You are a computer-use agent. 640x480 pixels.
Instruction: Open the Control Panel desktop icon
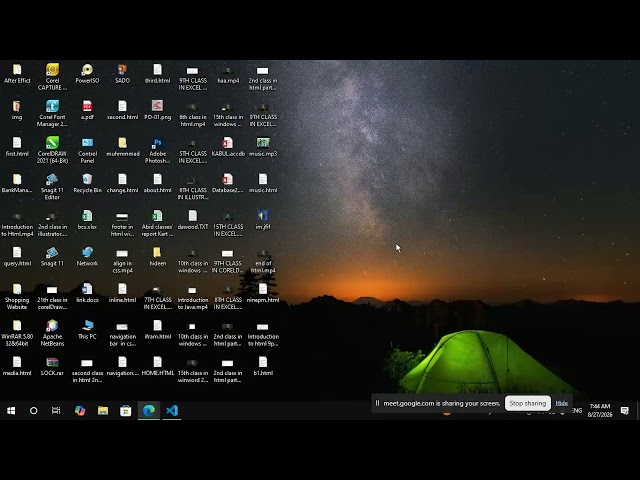(x=87, y=150)
